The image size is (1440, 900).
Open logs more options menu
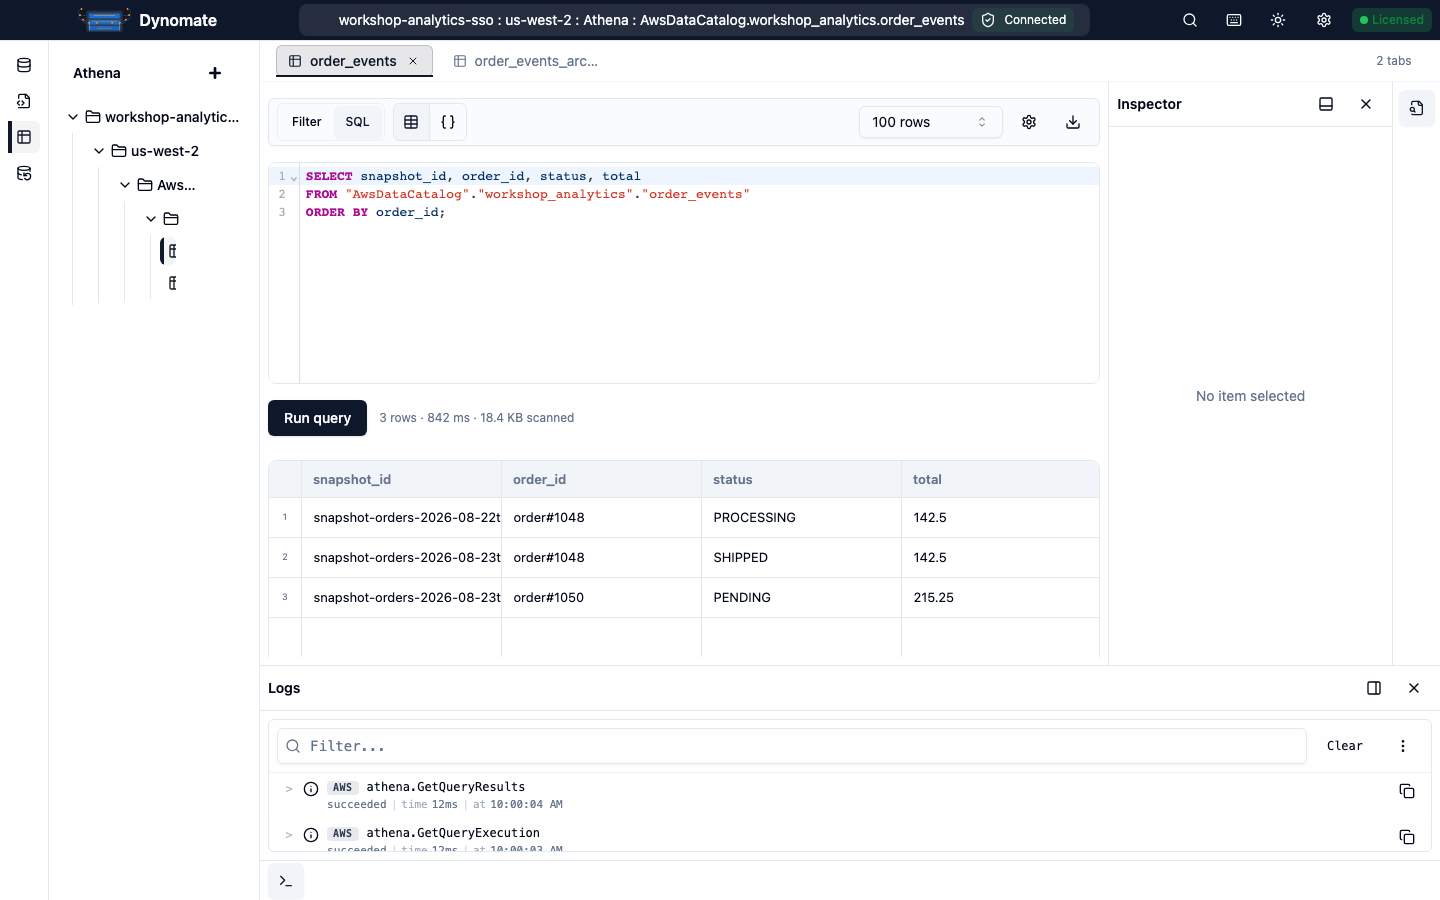(1403, 746)
